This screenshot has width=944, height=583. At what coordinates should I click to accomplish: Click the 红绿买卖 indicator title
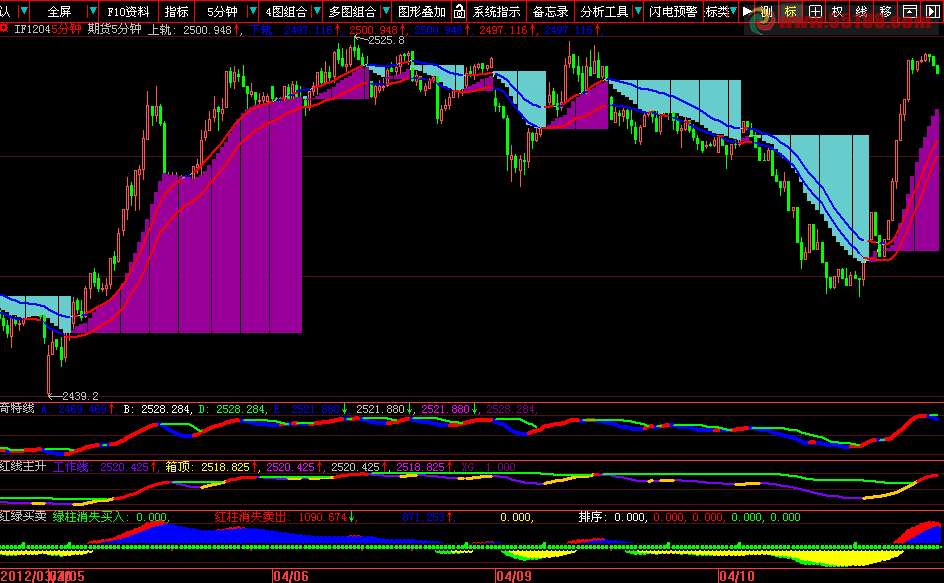pyautogui.click(x=23, y=516)
